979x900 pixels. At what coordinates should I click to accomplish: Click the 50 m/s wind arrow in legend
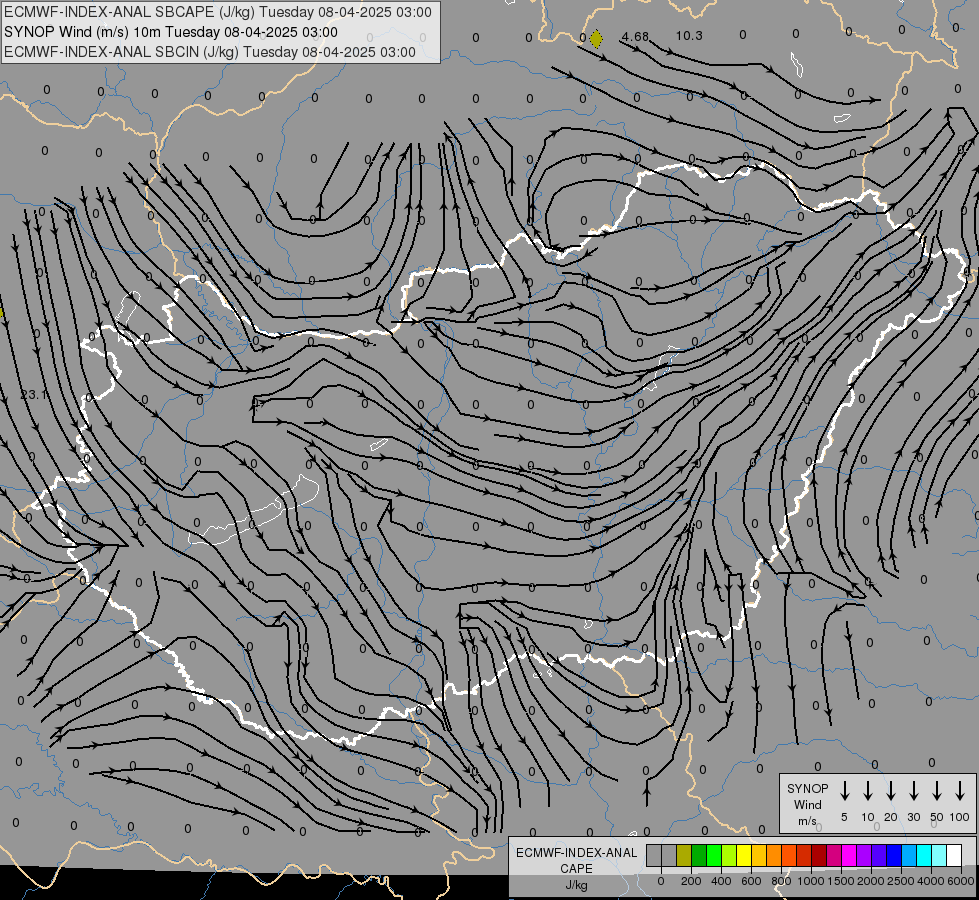click(937, 791)
